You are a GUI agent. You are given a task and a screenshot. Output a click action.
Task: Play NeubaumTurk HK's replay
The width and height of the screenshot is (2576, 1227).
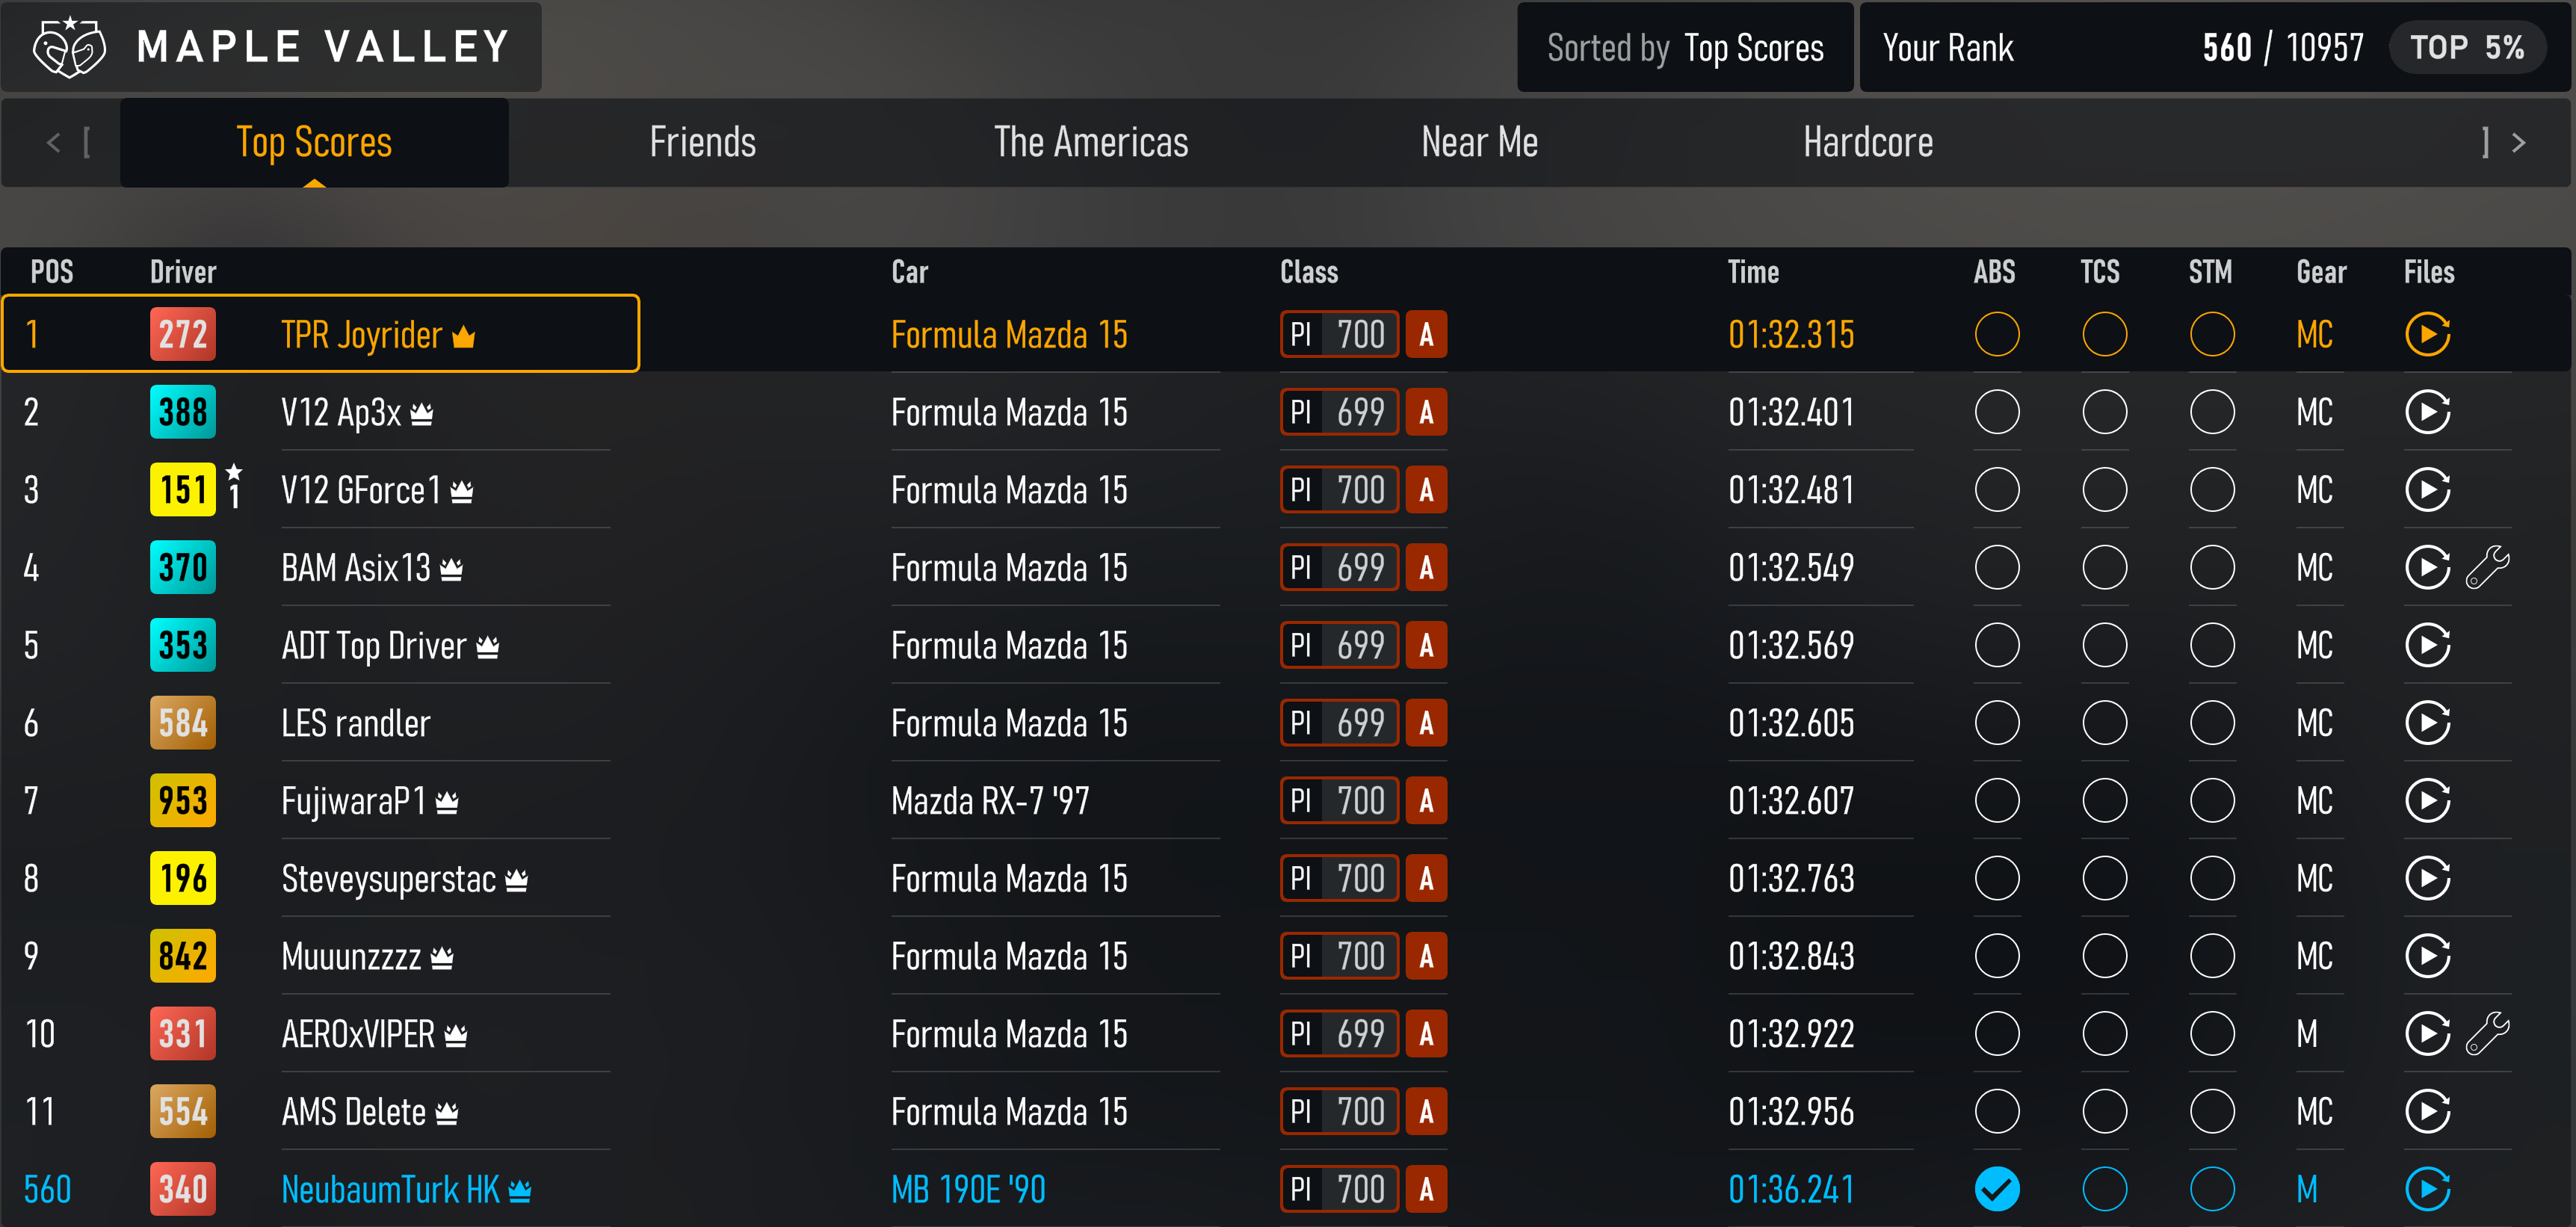(x=2429, y=1189)
